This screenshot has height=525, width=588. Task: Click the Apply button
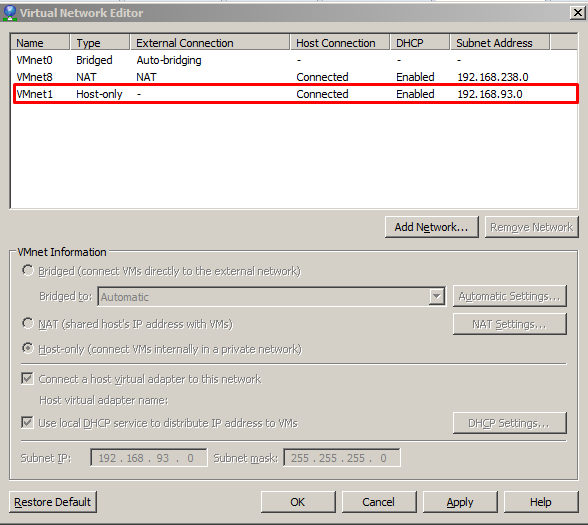[x=460, y=502]
